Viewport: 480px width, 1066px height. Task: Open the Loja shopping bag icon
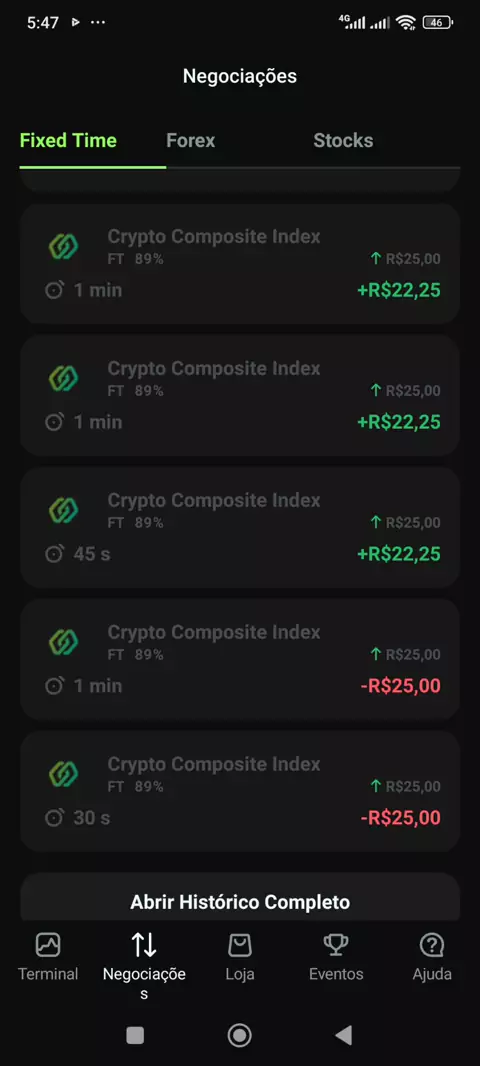click(x=240, y=945)
